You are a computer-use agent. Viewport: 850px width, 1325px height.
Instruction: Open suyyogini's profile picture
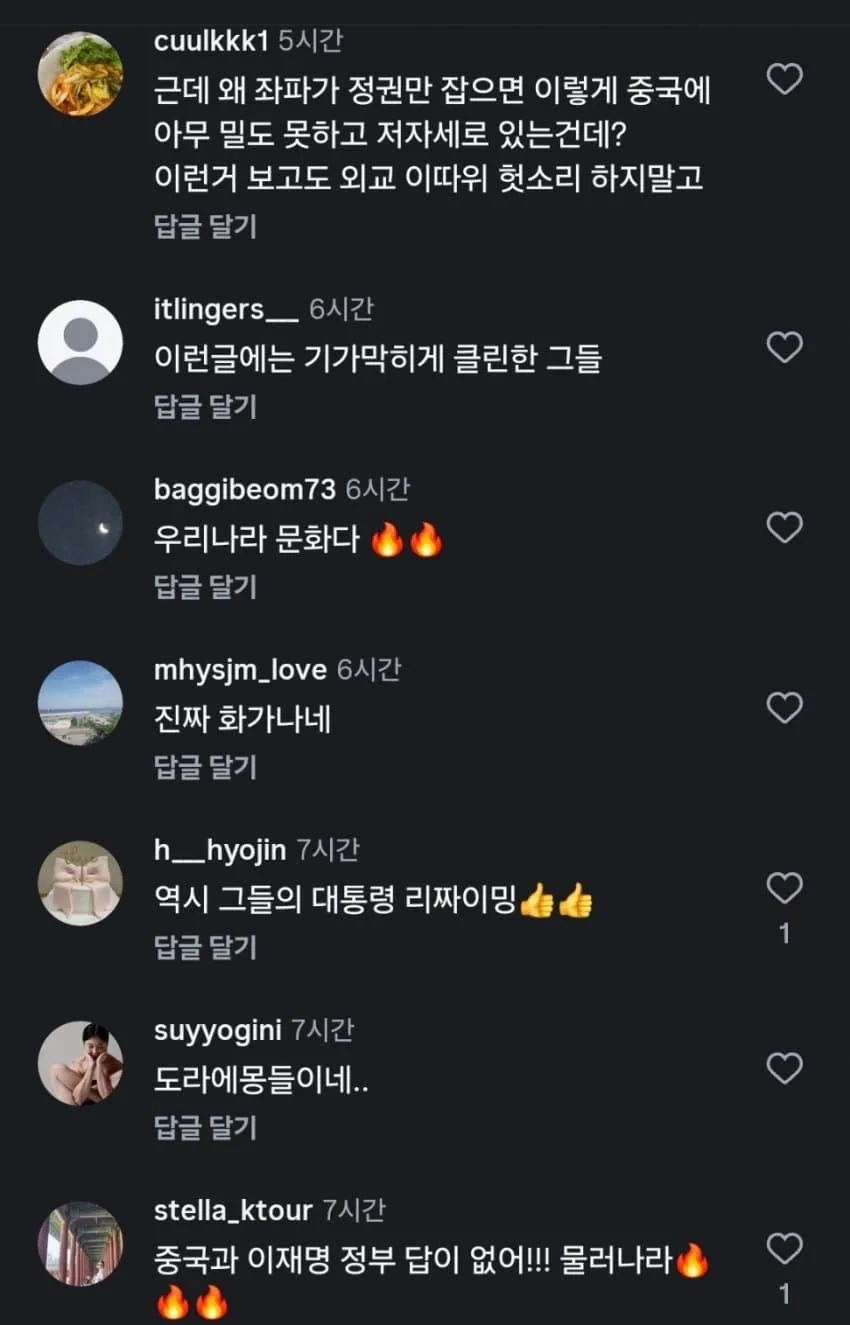(80, 1064)
